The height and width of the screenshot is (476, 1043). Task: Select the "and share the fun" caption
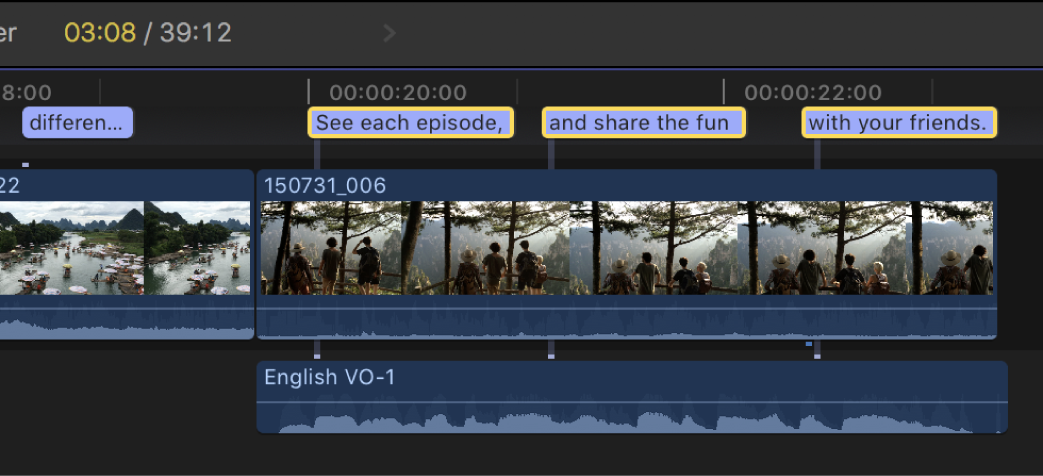pyautogui.click(x=644, y=122)
